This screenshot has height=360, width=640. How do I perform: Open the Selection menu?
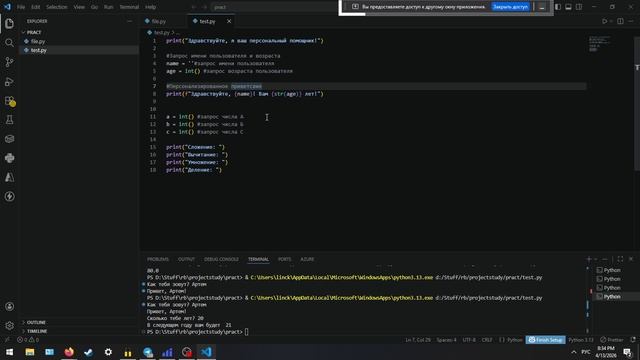[x=57, y=7]
